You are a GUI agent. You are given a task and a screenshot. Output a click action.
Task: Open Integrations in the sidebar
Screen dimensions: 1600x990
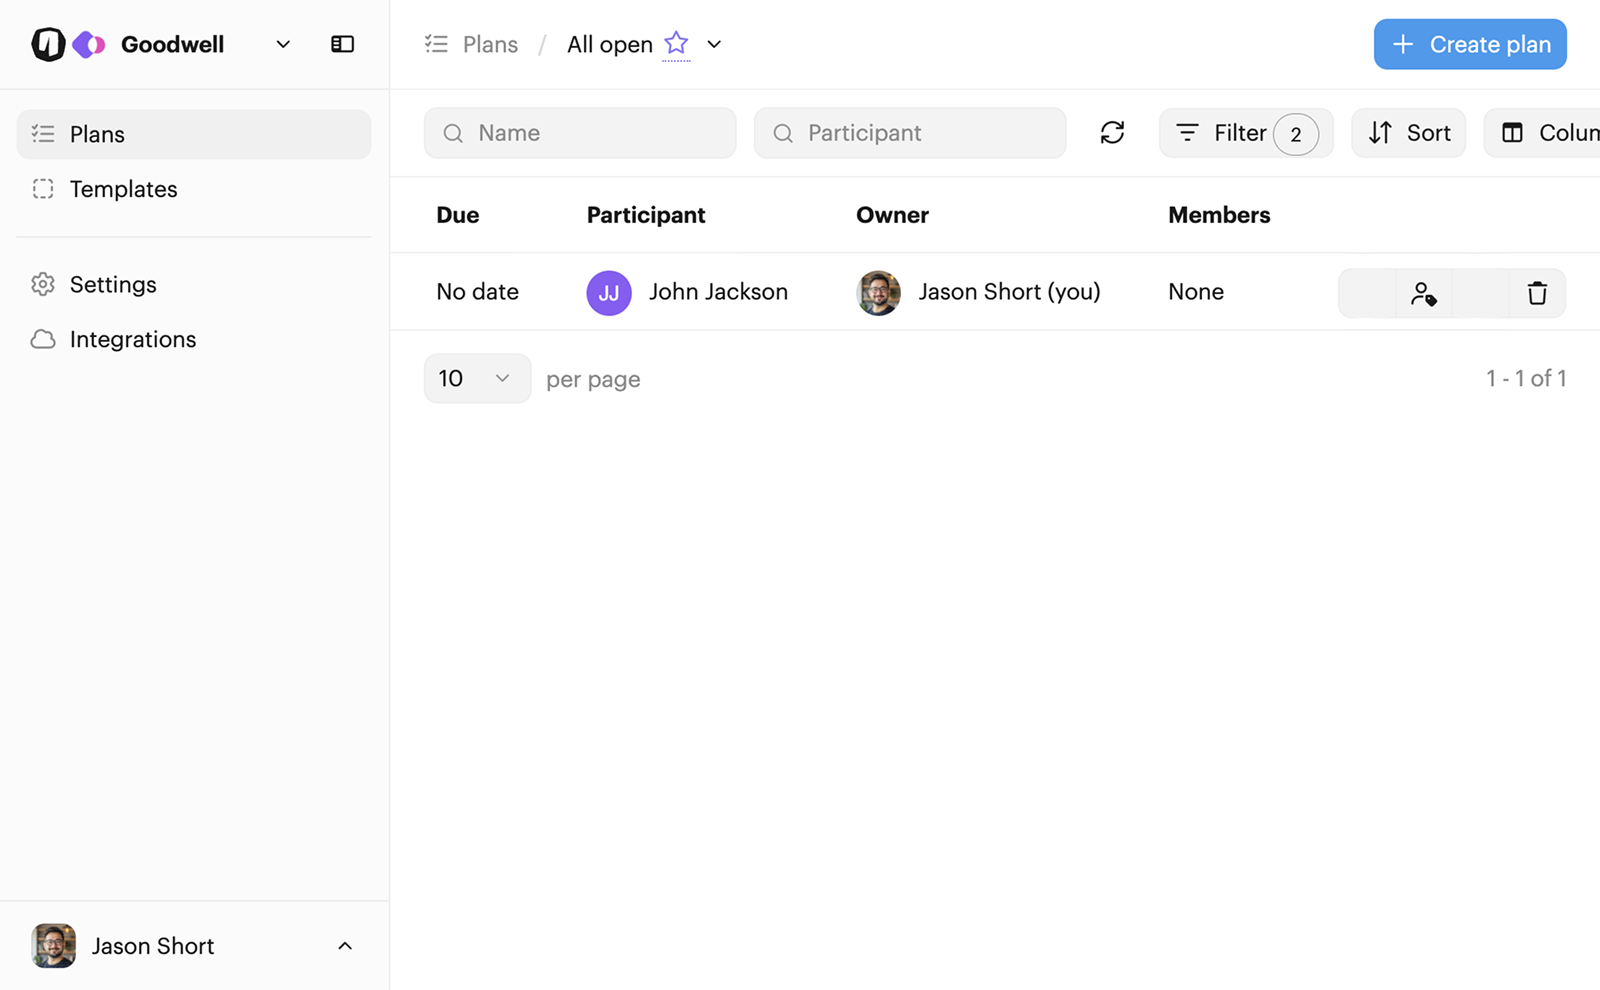click(x=132, y=339)
